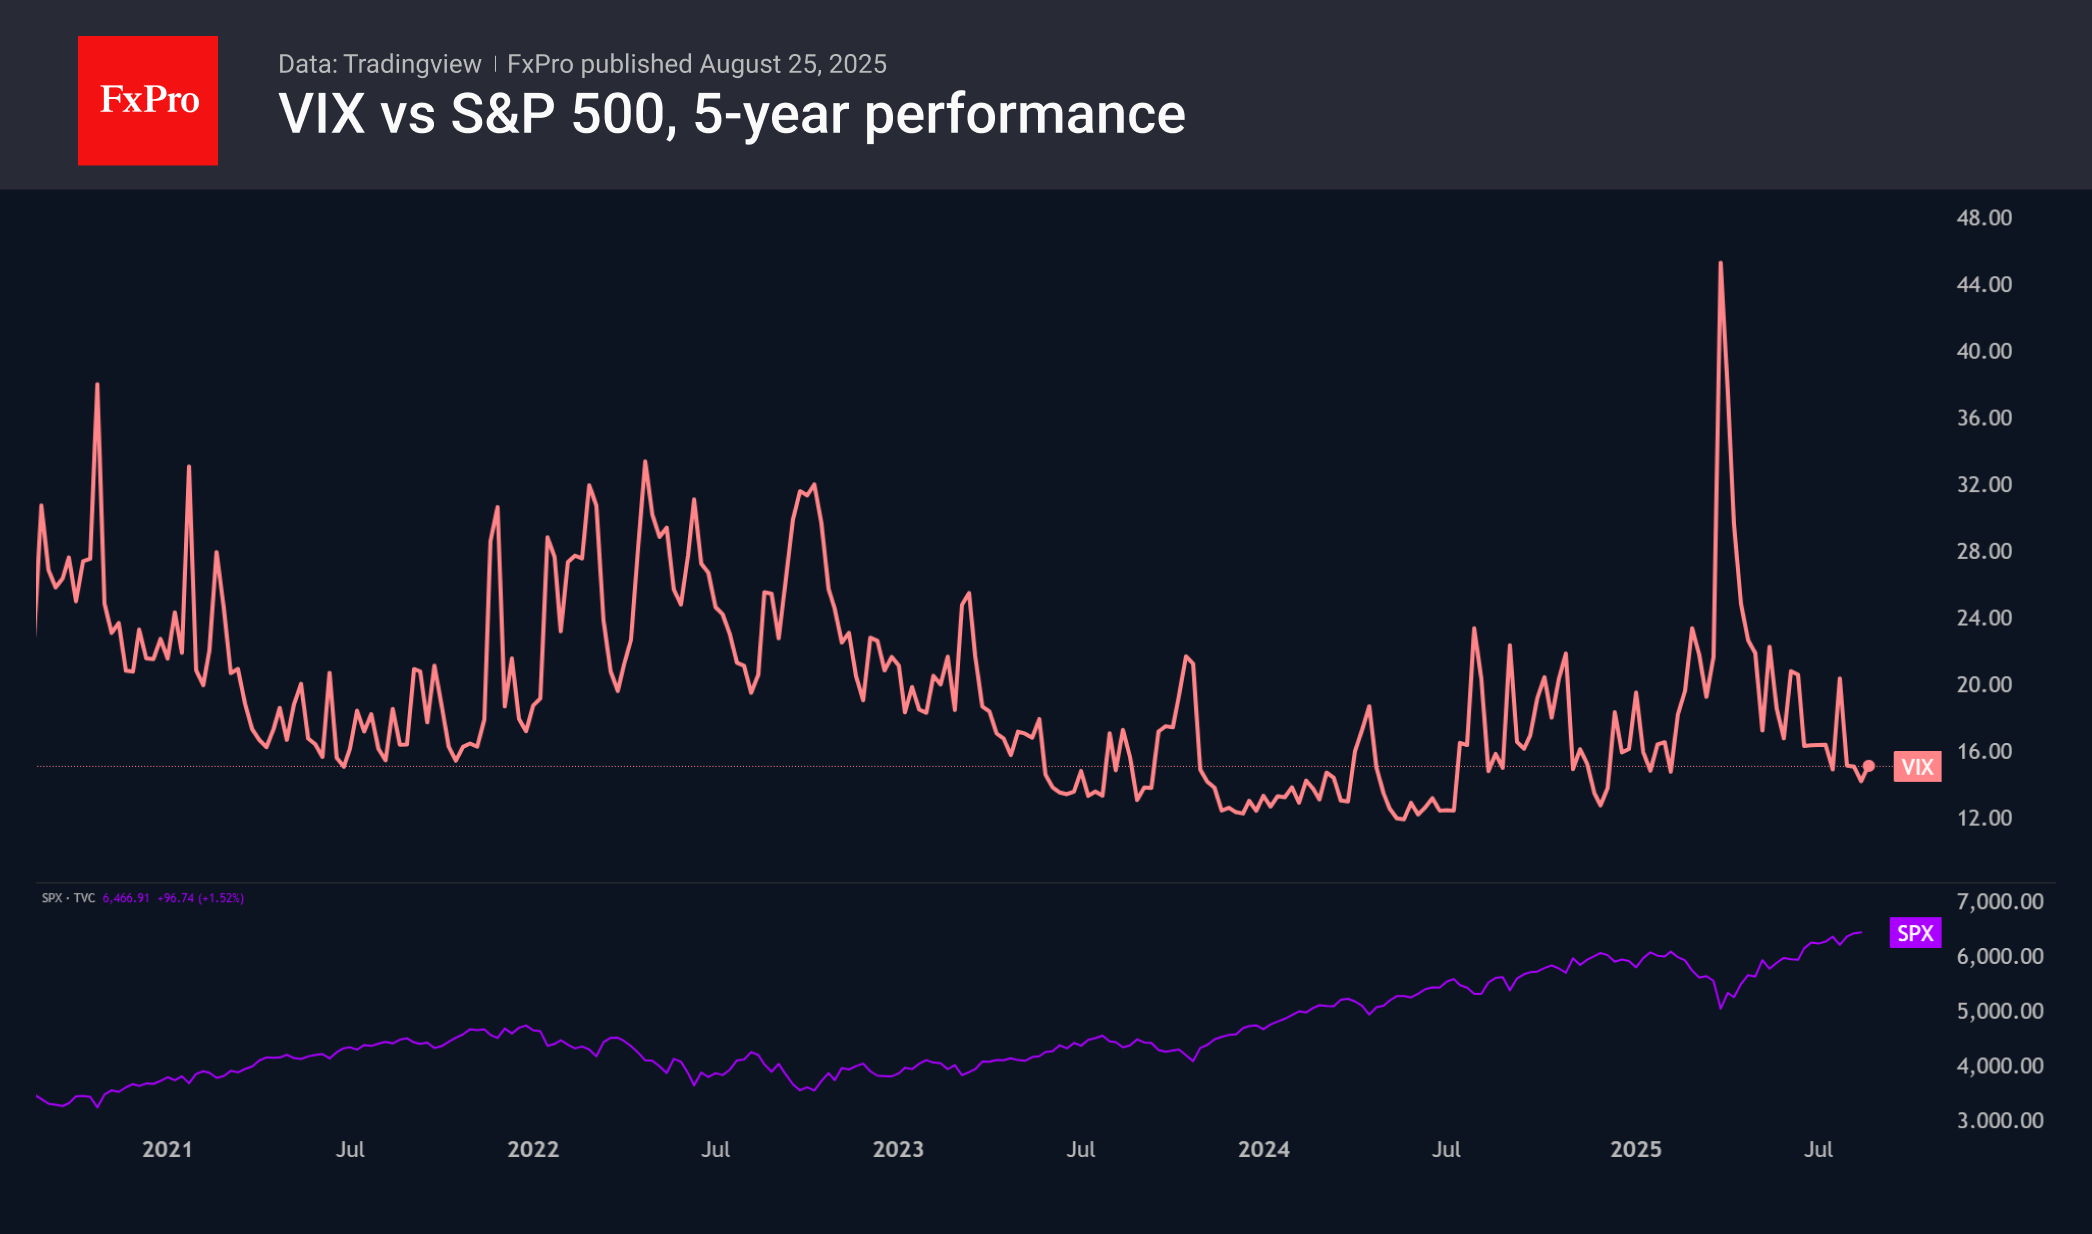This screenshot has width=2092, height=1234.
Task: Click the 3,000.00 value on SPX scale
Action: (x=1999, y=1120)
